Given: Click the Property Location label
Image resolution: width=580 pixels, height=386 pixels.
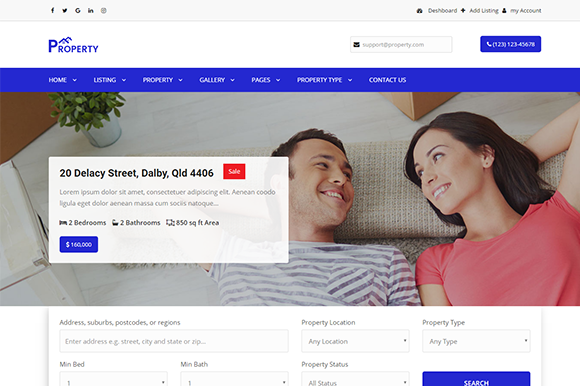Looking at the screenshot, I should tap(328, 322).
